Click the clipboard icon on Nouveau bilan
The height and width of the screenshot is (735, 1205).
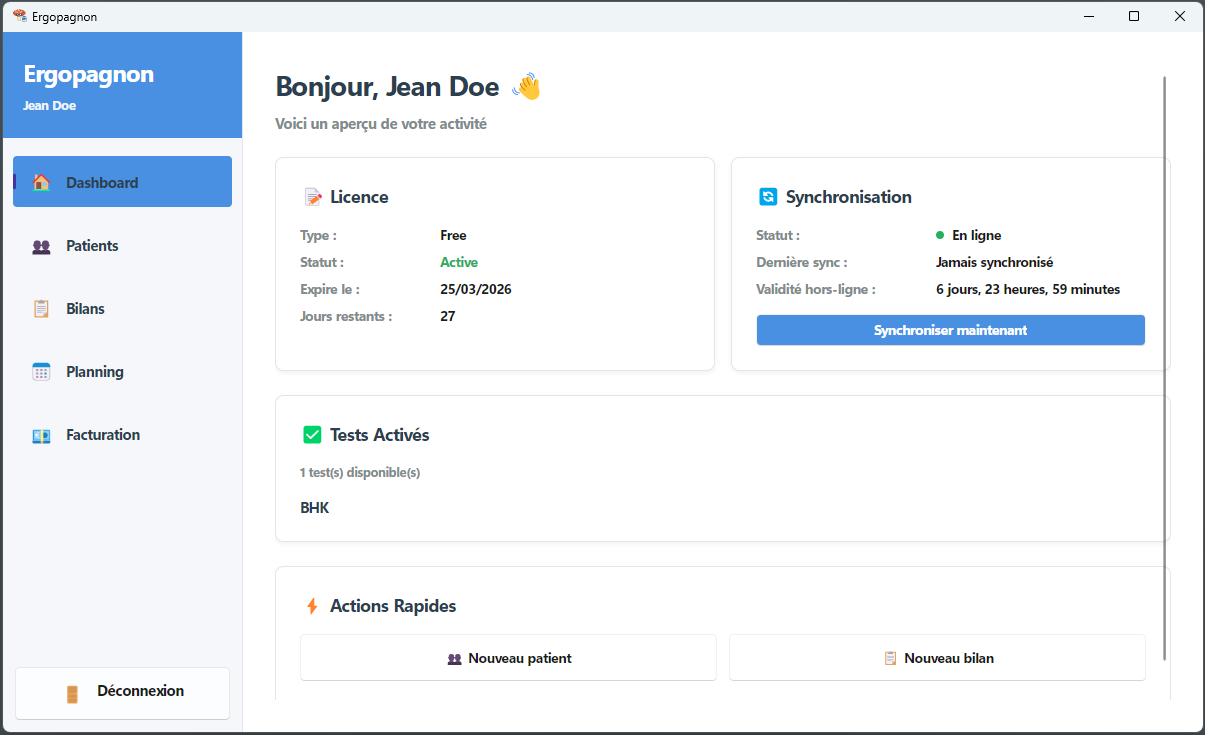coord(890,658)
